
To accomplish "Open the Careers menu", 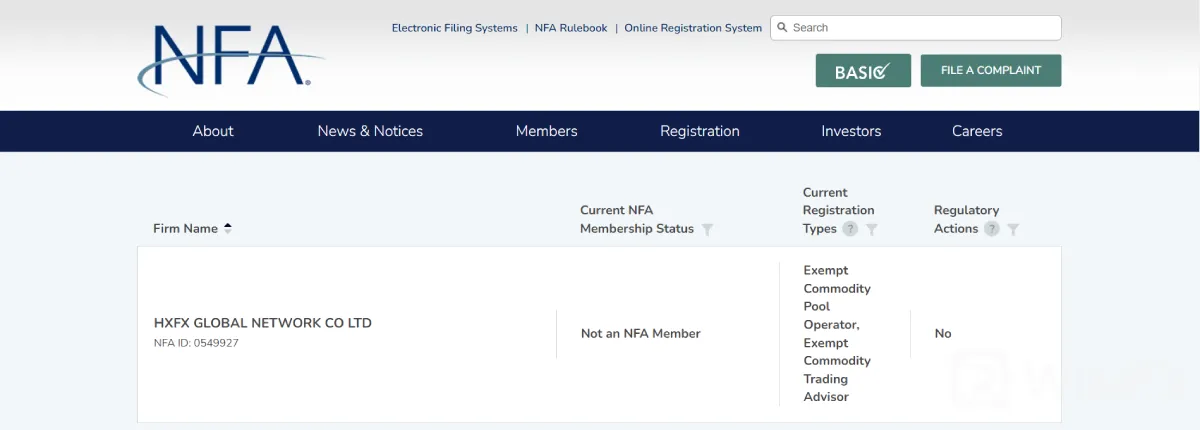I will [977, 131].
